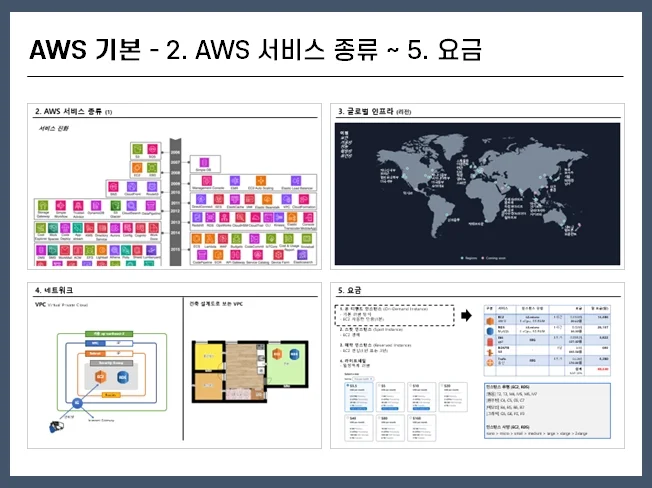652x488 pixels.
Task: Select the $40 plan radio button
Action: tap(348, 418)
